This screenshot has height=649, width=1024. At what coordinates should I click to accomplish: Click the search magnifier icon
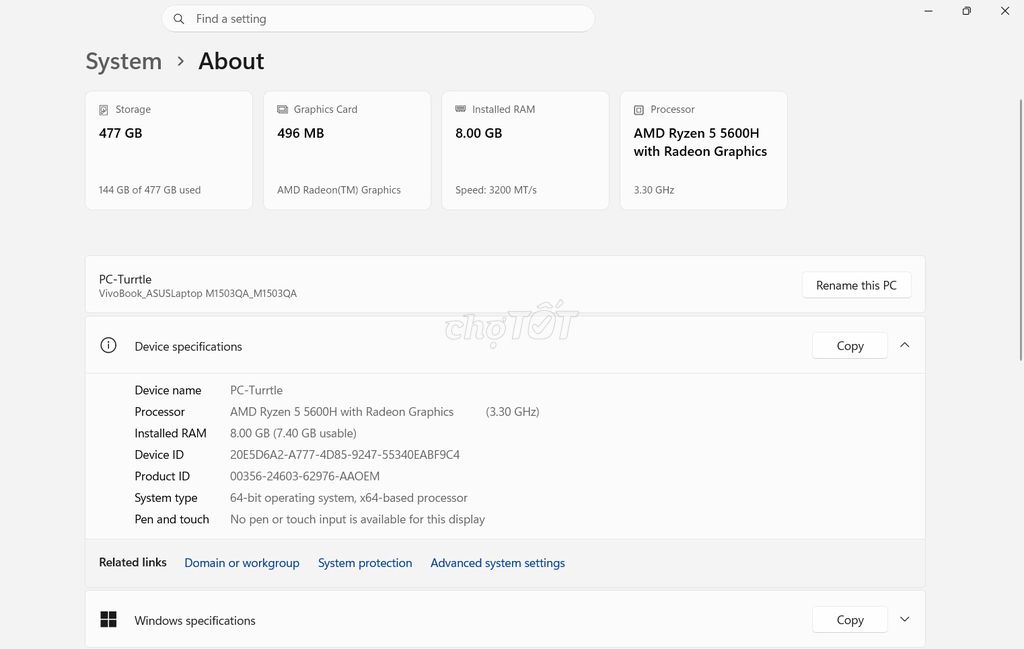click(178, 18)
